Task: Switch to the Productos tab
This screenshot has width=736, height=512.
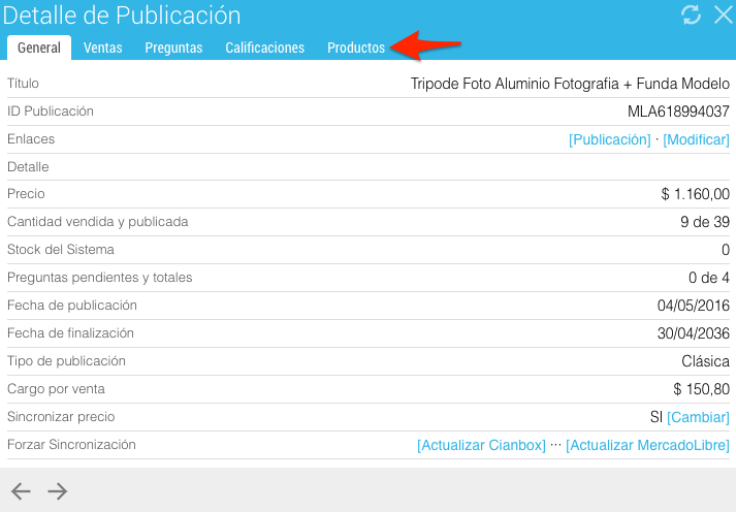Action: click(356, 48)
